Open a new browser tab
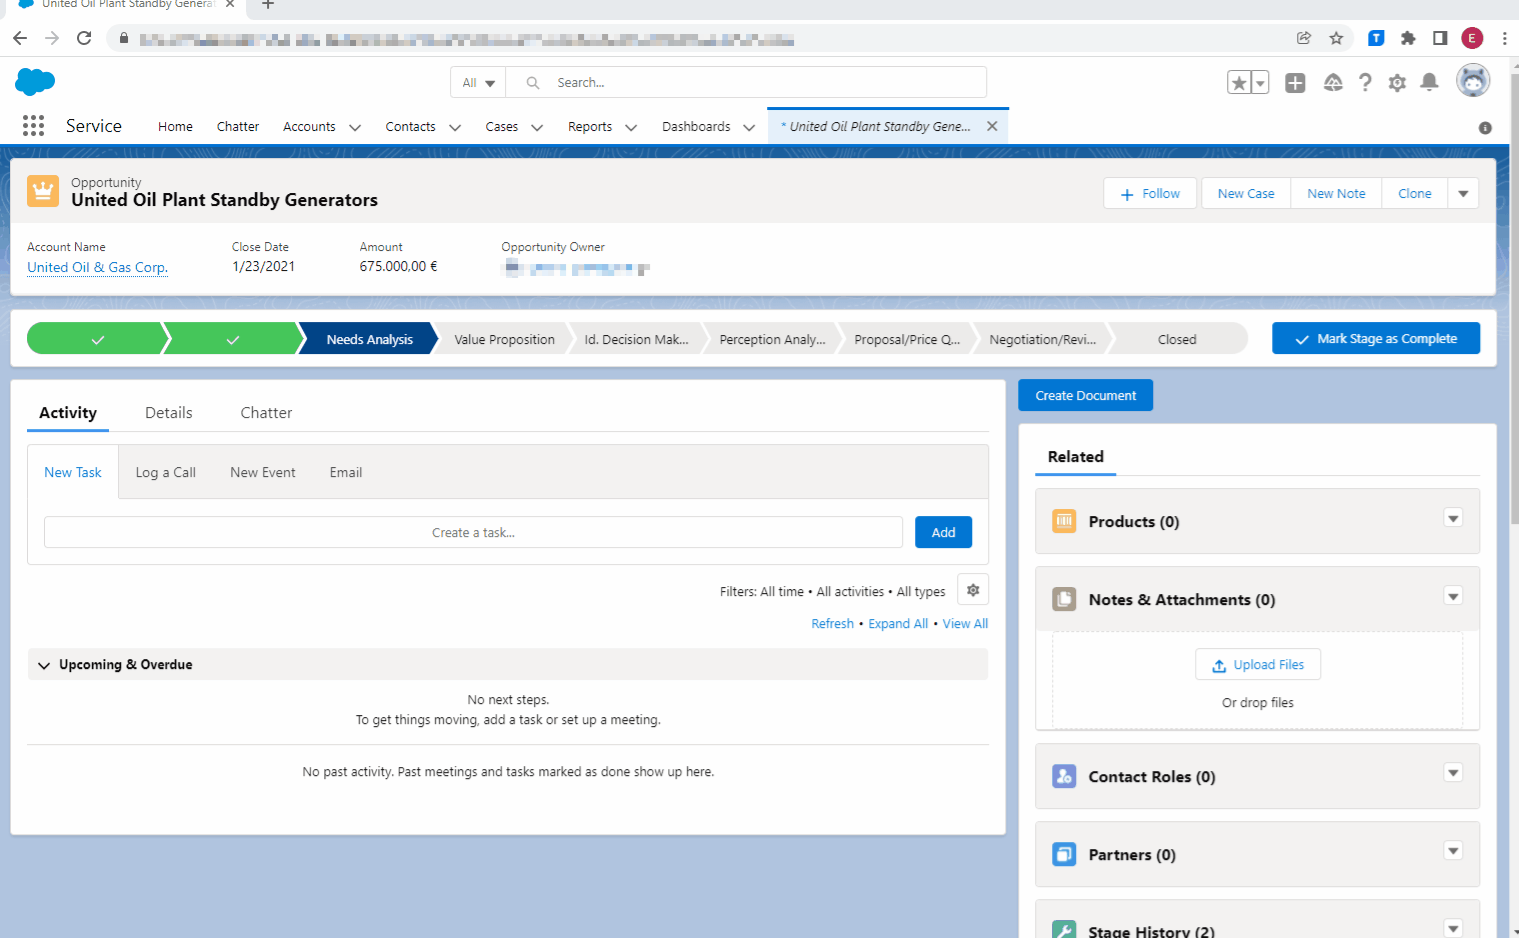The width and height of the screenshot is (1519, 938). [267, 5]
